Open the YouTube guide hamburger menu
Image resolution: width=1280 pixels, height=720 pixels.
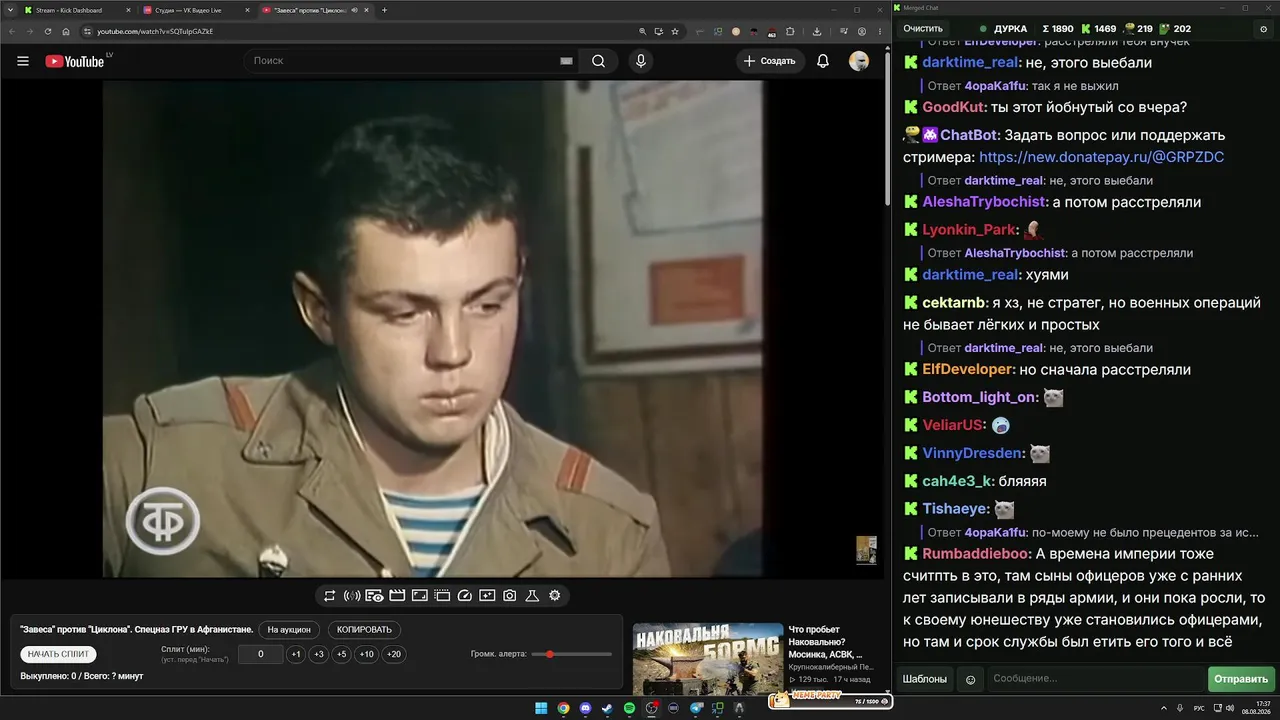23,61
